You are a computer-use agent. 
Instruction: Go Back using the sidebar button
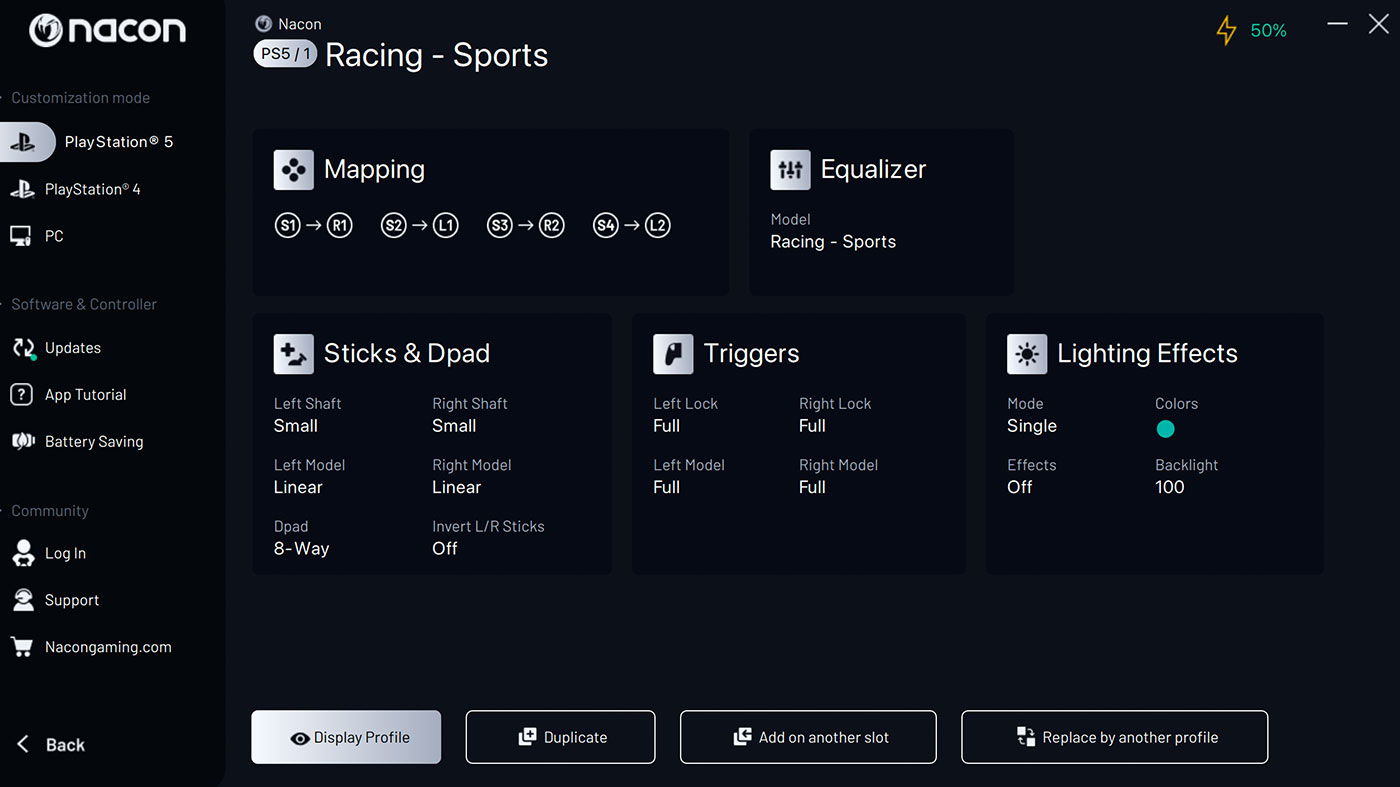pyautogui.click(x=52, y=745)
